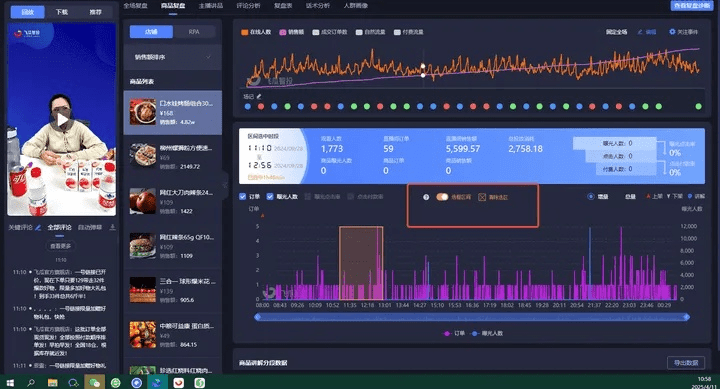The image size is (720, 389).
Task: Select the product with sales 905.6
Action: 173,291
